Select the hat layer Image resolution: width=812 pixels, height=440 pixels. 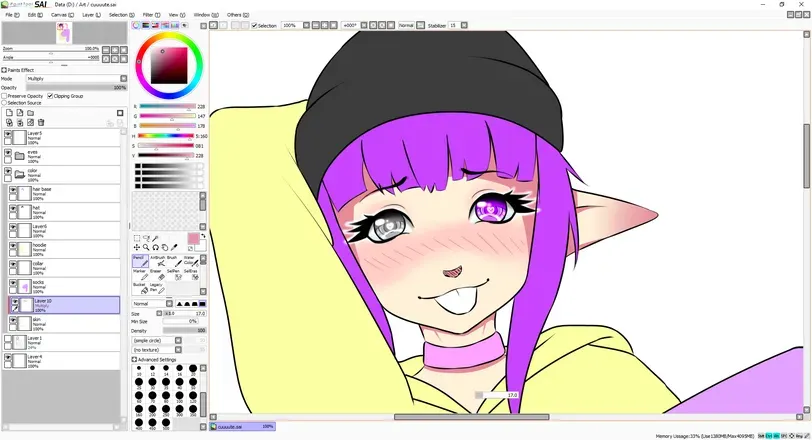64,212
